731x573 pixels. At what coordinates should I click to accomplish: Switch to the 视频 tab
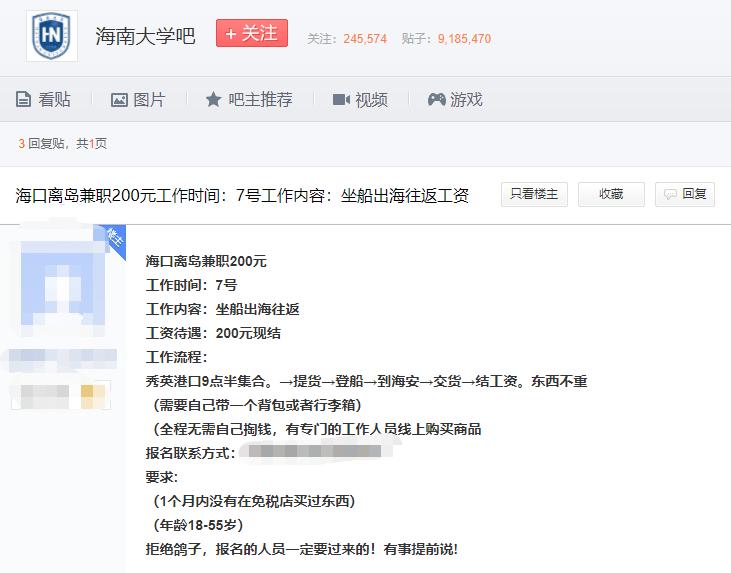(360, 99)
